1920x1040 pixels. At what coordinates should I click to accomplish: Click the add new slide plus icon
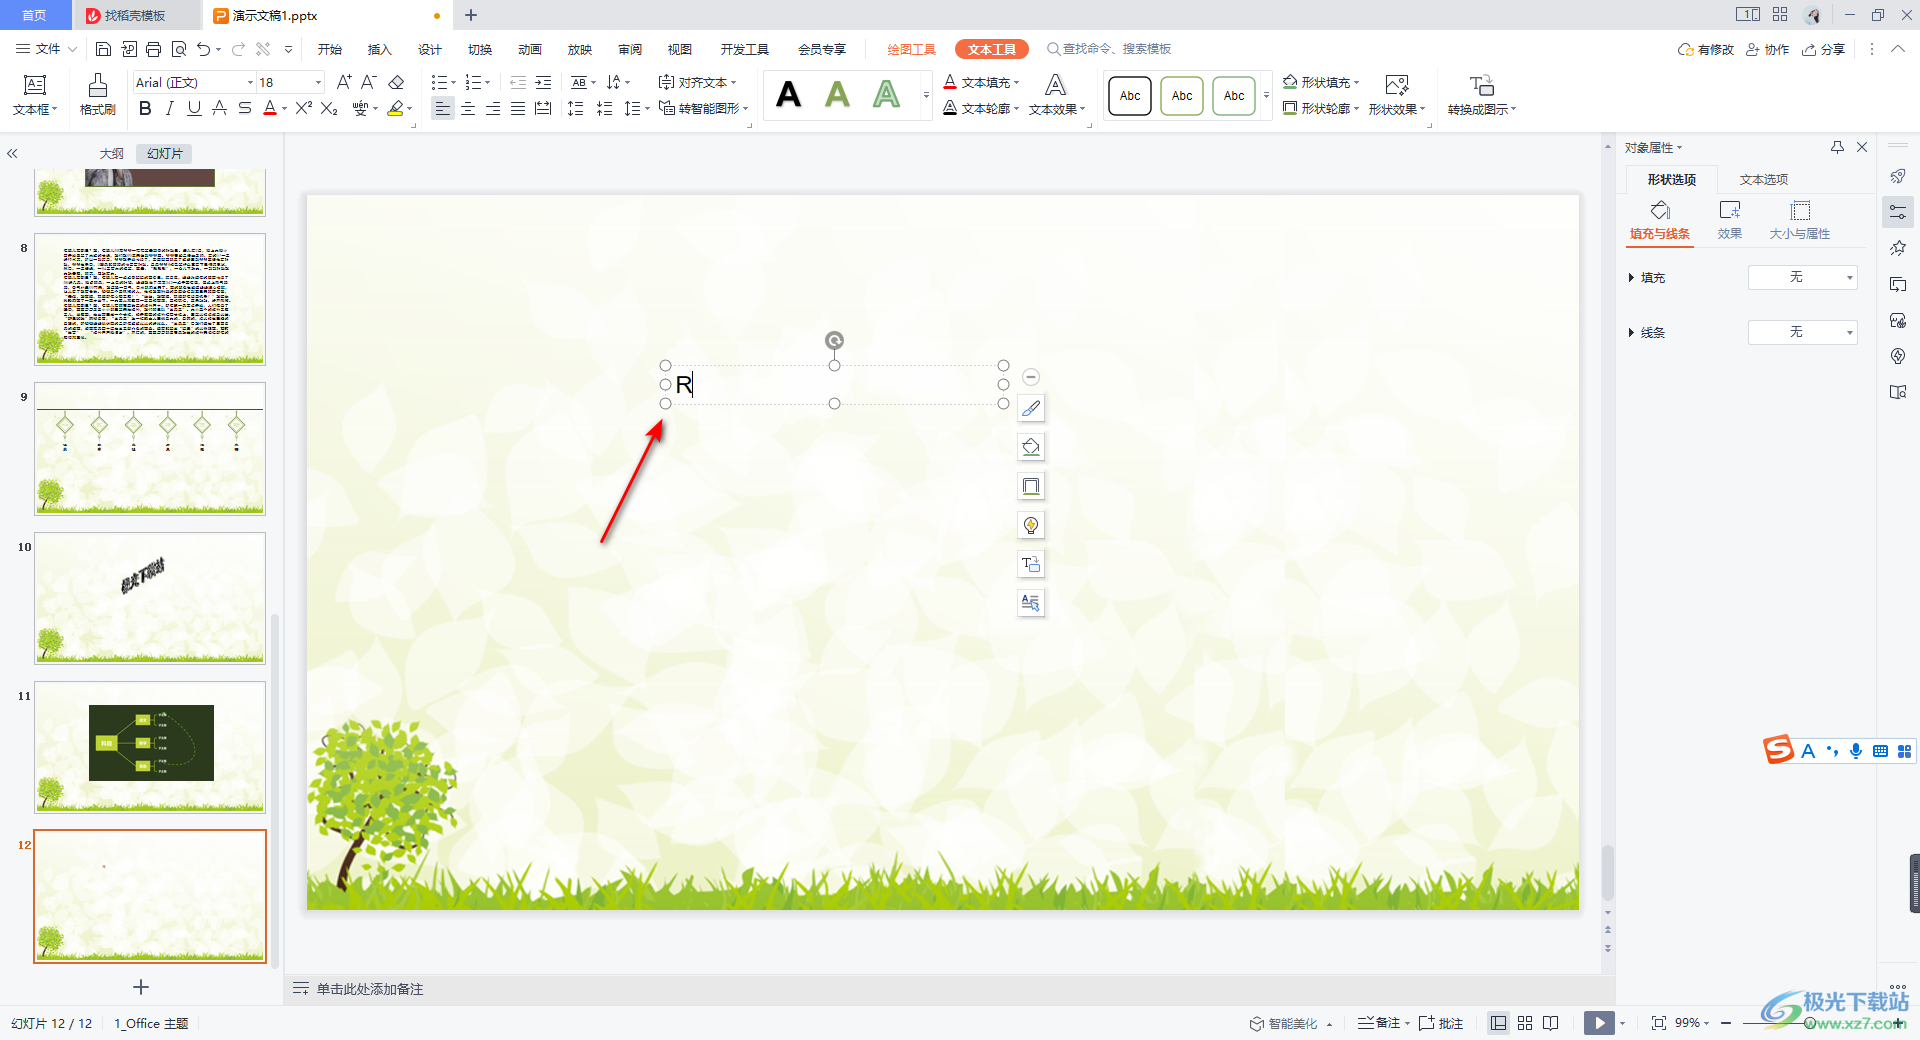(141, 987)
